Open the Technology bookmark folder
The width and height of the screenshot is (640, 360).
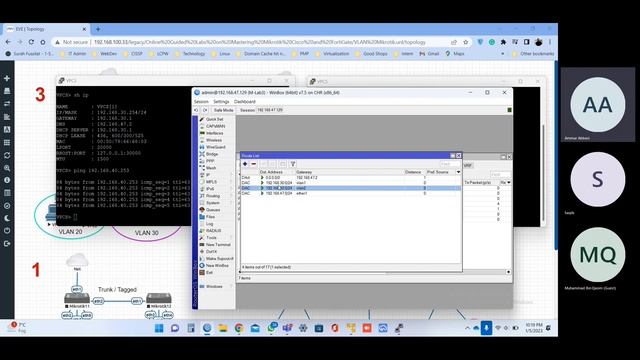pyautogui.click(x=190, y=53)
